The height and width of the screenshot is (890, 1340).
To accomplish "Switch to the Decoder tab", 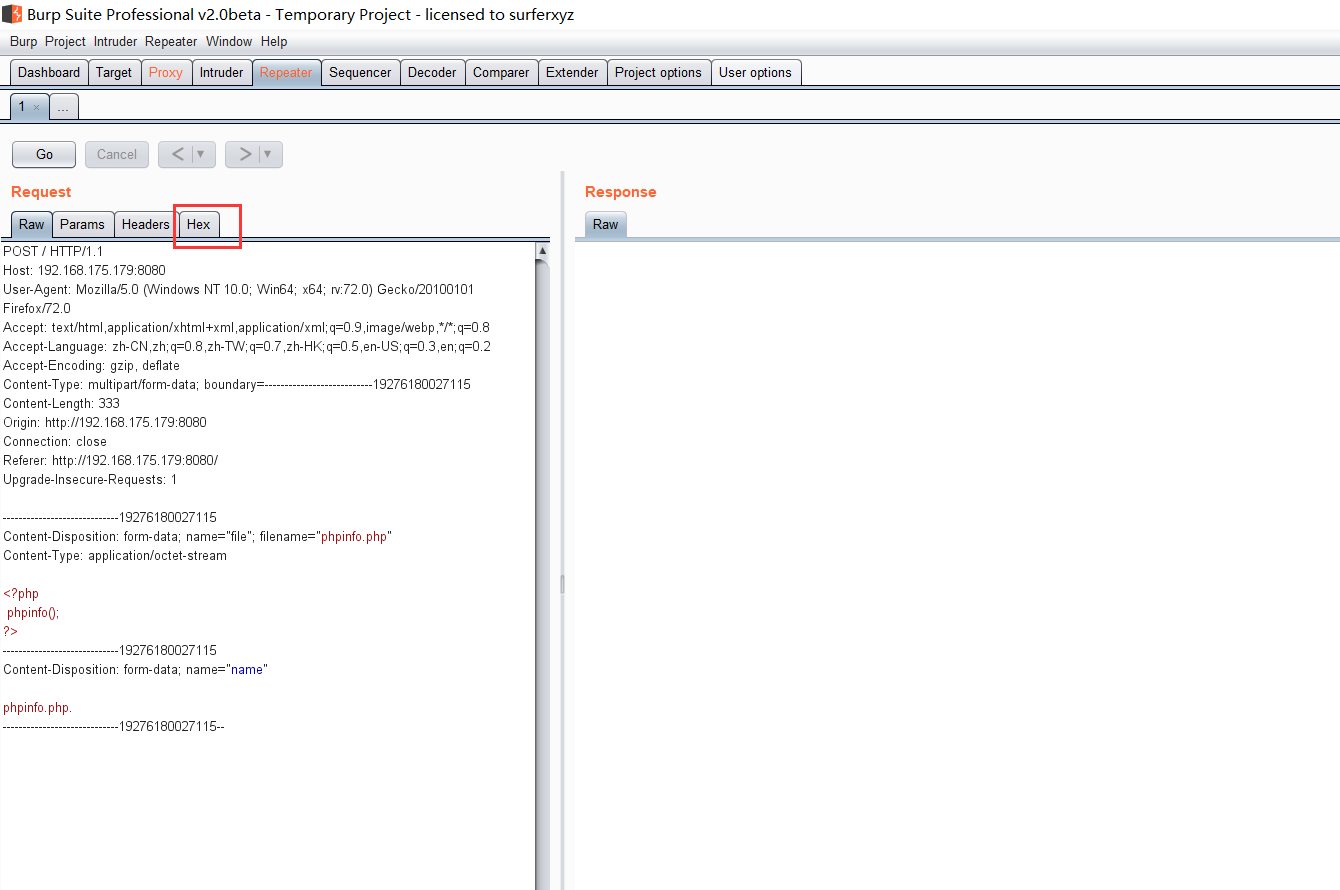I will [432, 73].
